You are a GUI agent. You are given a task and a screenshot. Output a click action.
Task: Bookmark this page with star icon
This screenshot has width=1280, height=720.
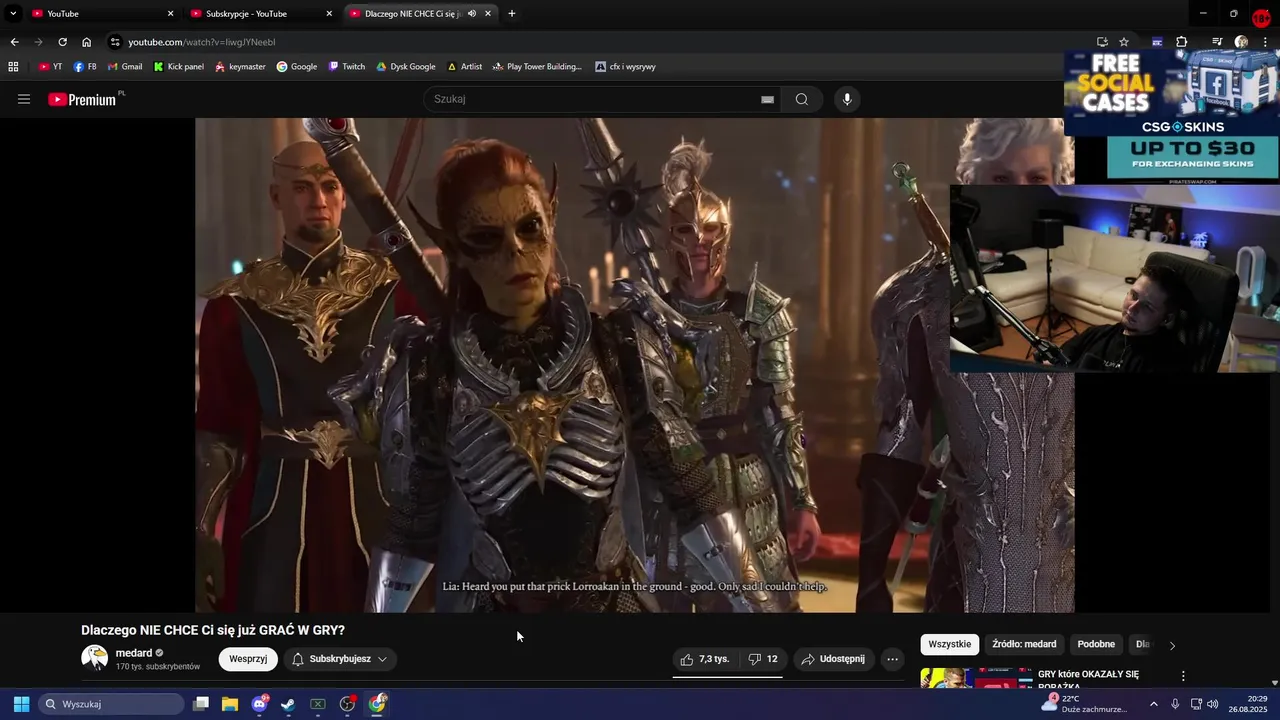click(x=1124, y=42)
